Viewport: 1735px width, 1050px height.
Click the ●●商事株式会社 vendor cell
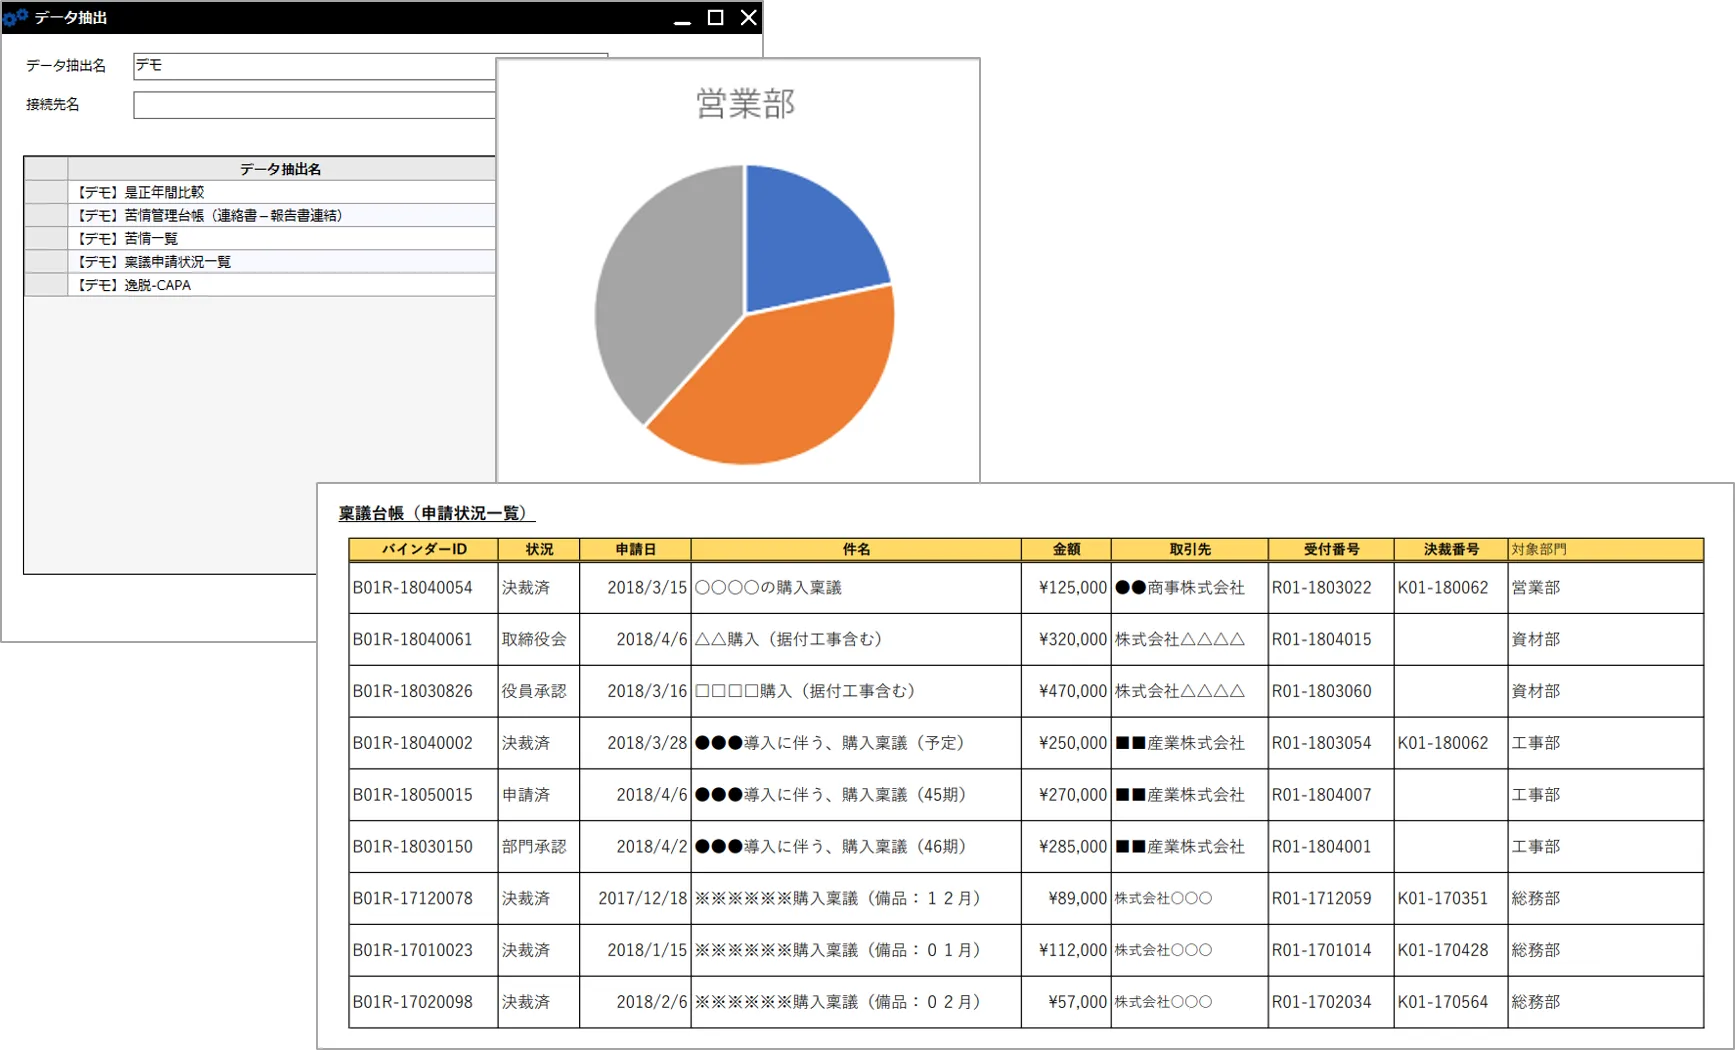pos(1190,588)
